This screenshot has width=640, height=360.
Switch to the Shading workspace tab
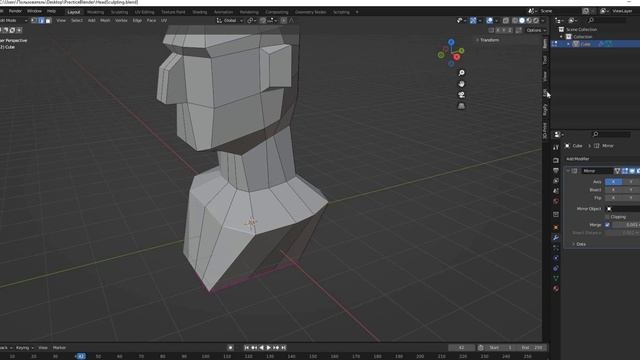point(200,12)
